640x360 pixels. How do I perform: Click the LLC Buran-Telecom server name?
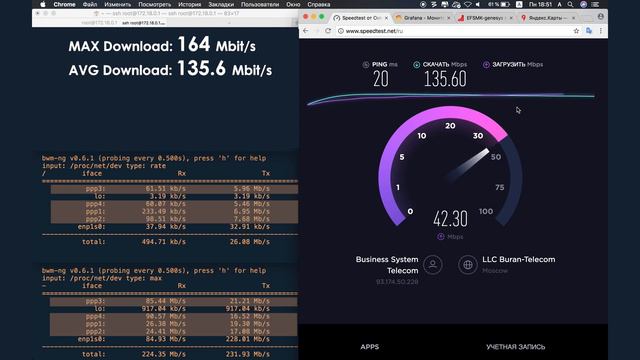(x=519, y=260)
